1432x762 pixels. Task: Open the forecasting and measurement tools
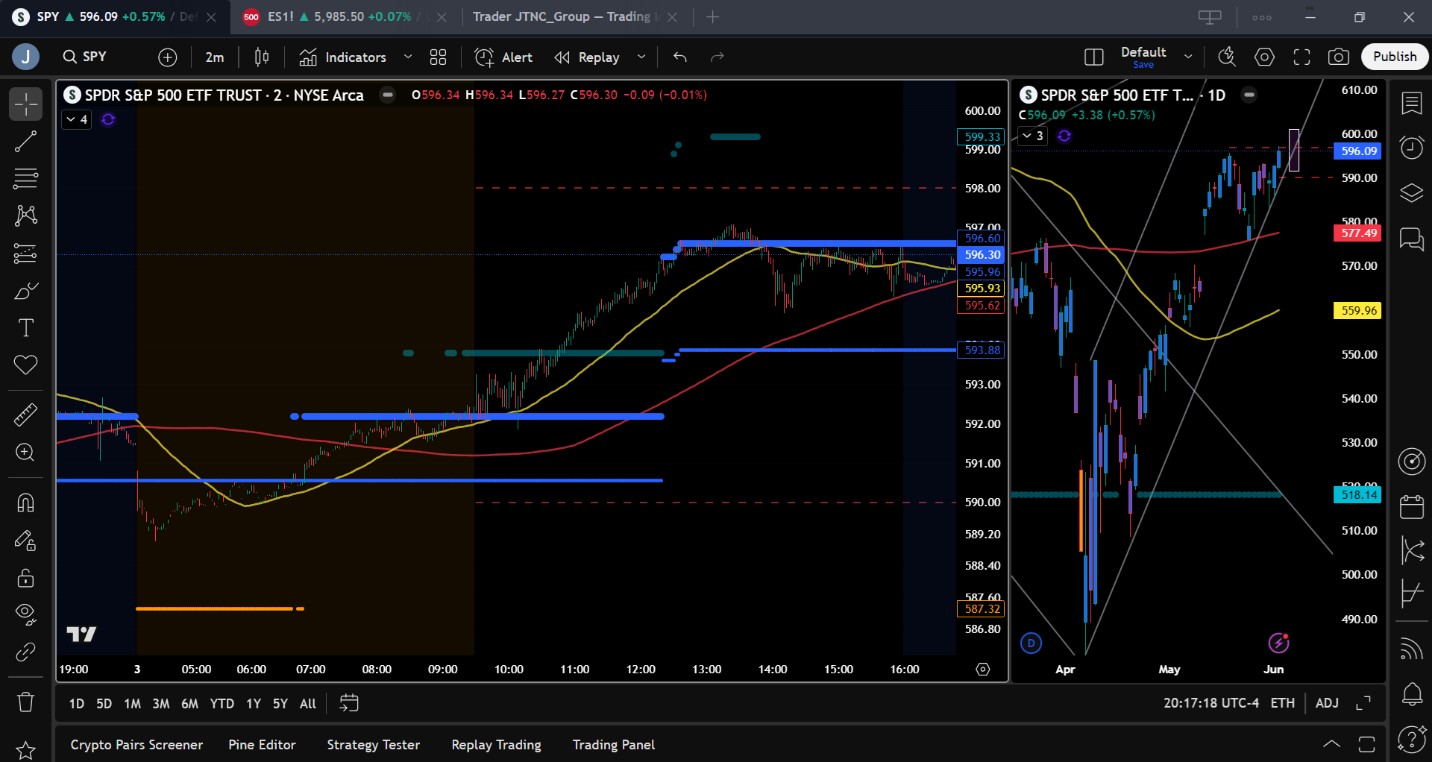pos(26,253)
